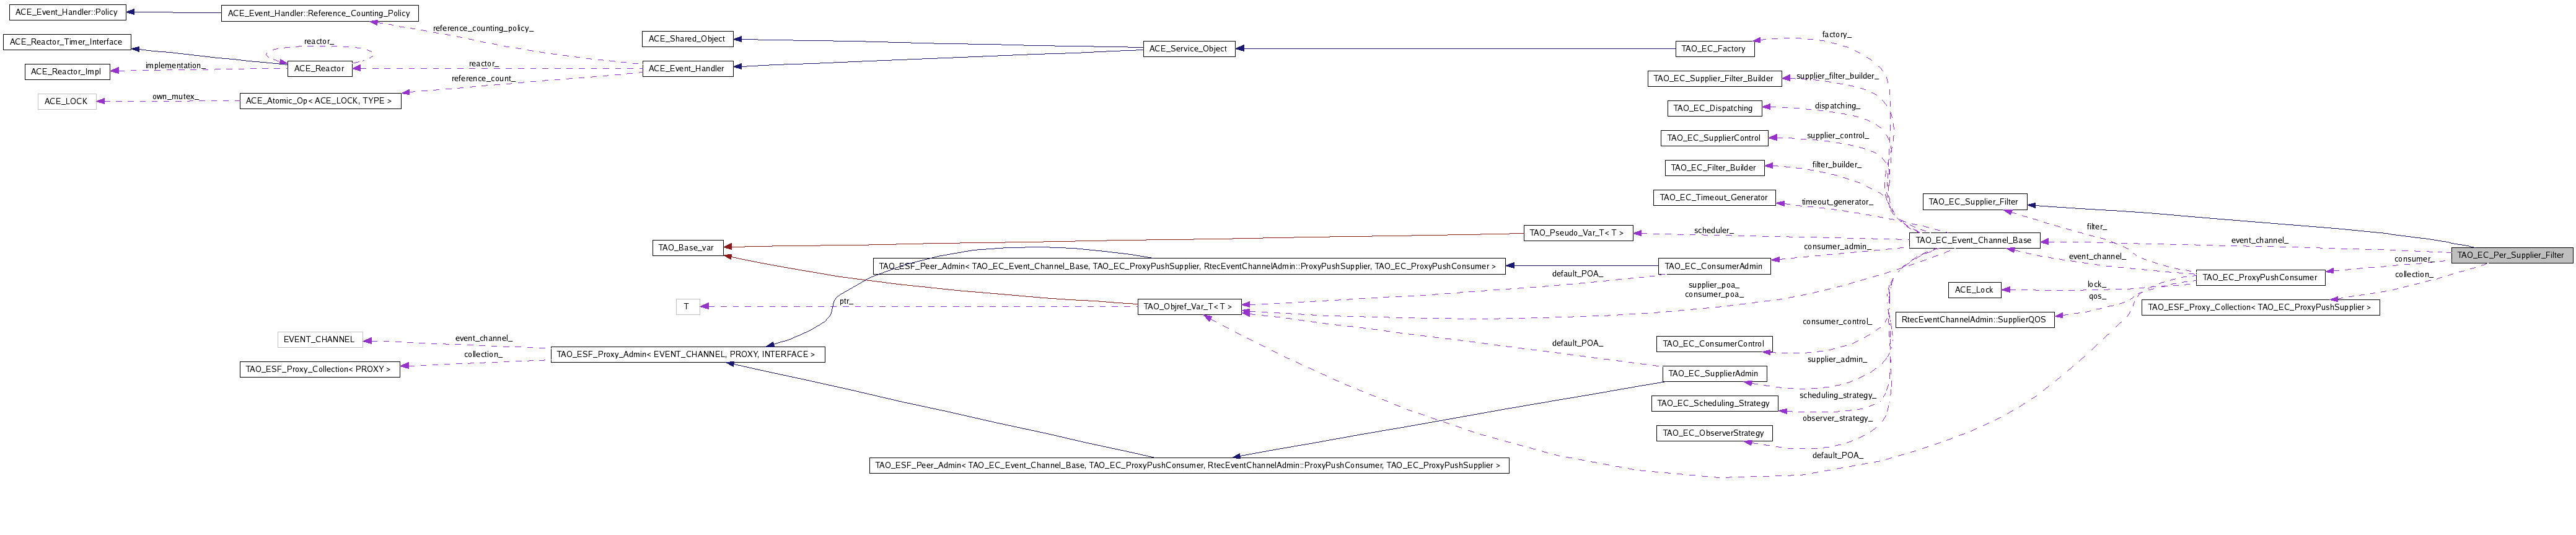Open the ACE_Reactor class node
The height and width of the screenshot is (535, 2576).
(x=319, y=68)
